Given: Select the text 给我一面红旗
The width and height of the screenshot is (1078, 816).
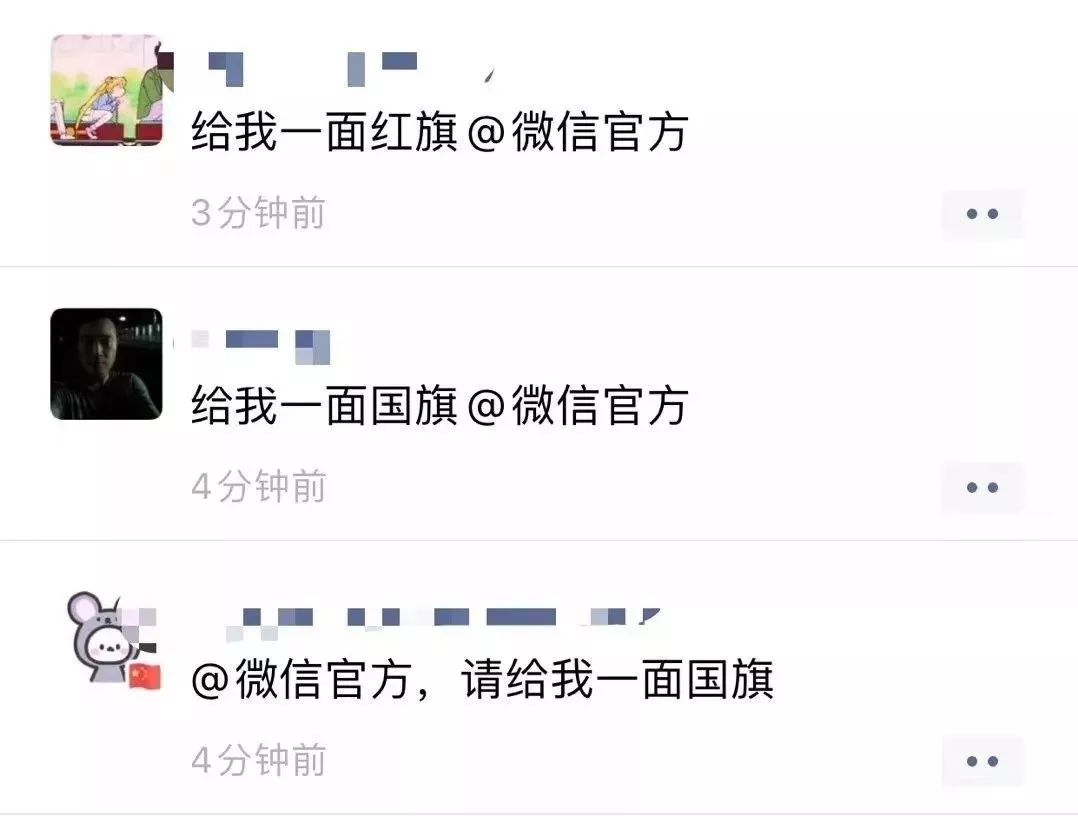Looking at the screenshot, I should coord(324,131).
